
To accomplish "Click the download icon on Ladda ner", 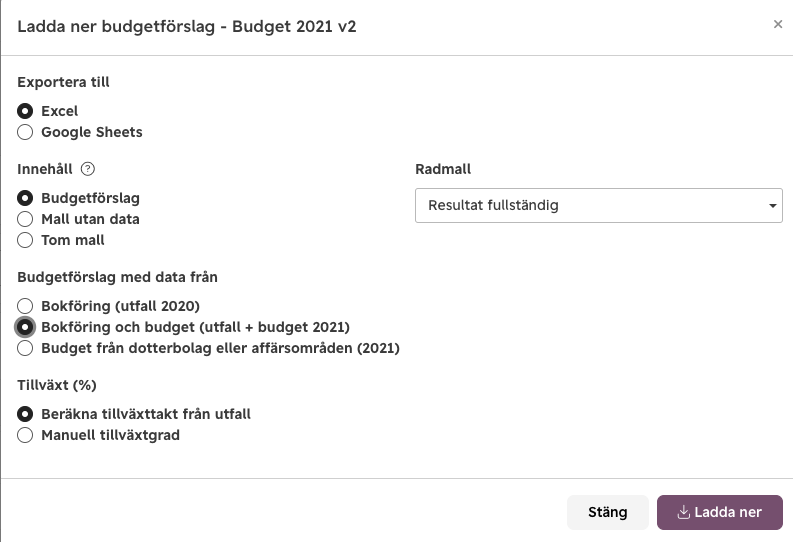I will point(683,512).
